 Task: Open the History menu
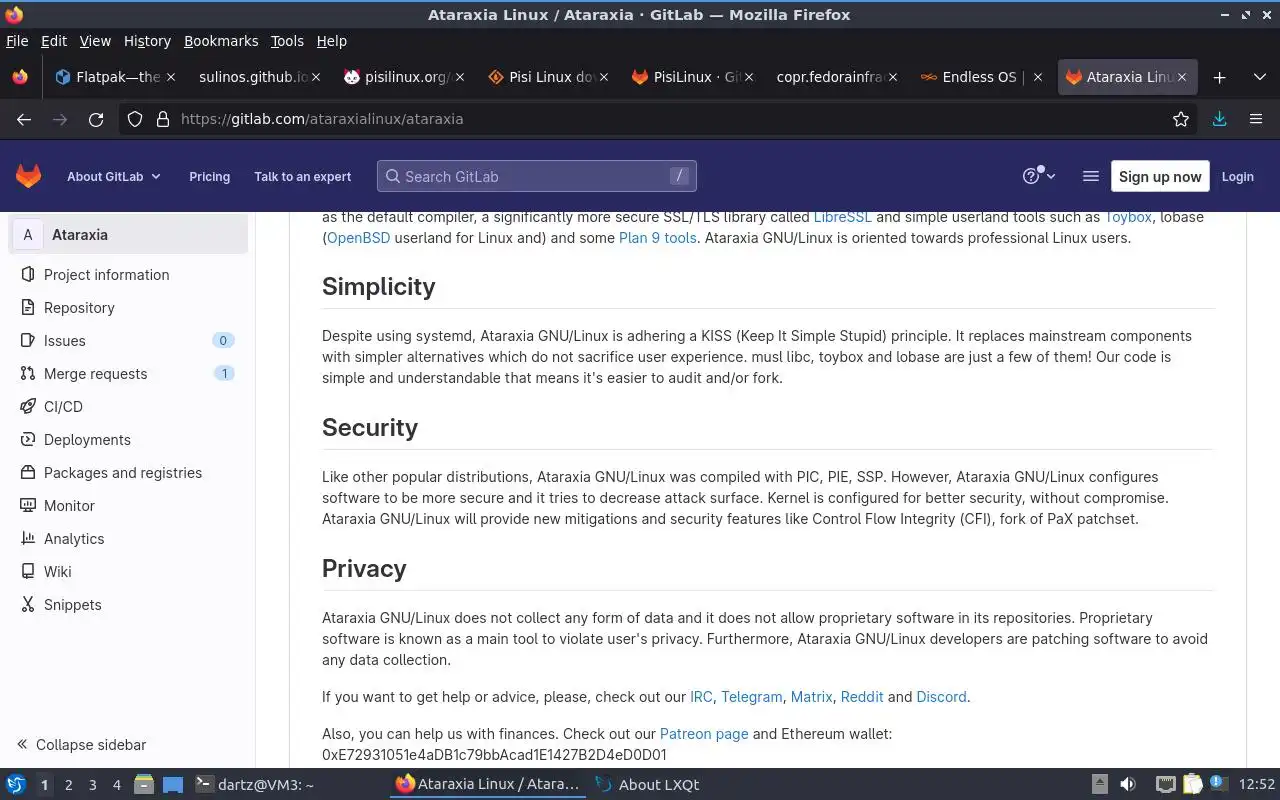(147, 41)
